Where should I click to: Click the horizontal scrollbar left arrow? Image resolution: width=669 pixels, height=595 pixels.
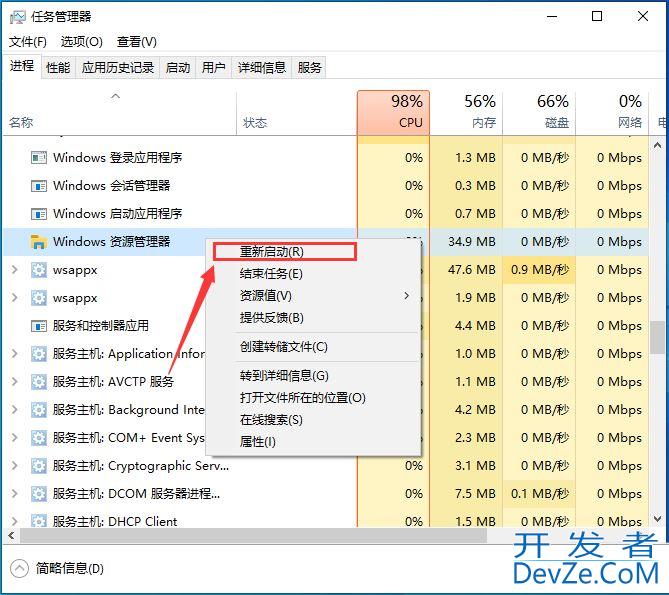pyautogui.click(x=11, y=536)
